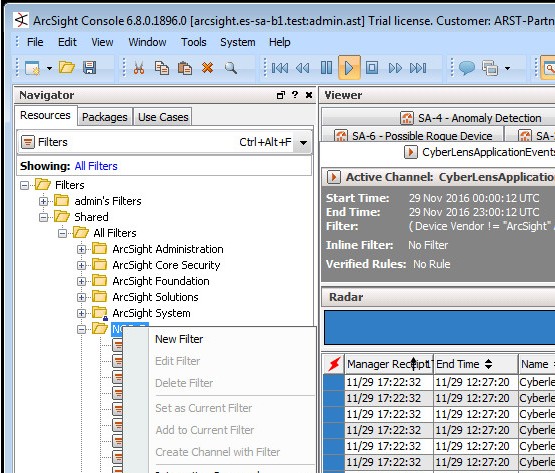The height and width of the screenshot is (473, 555).
Task: Stop the active channel
Action: tap(372, 67)
